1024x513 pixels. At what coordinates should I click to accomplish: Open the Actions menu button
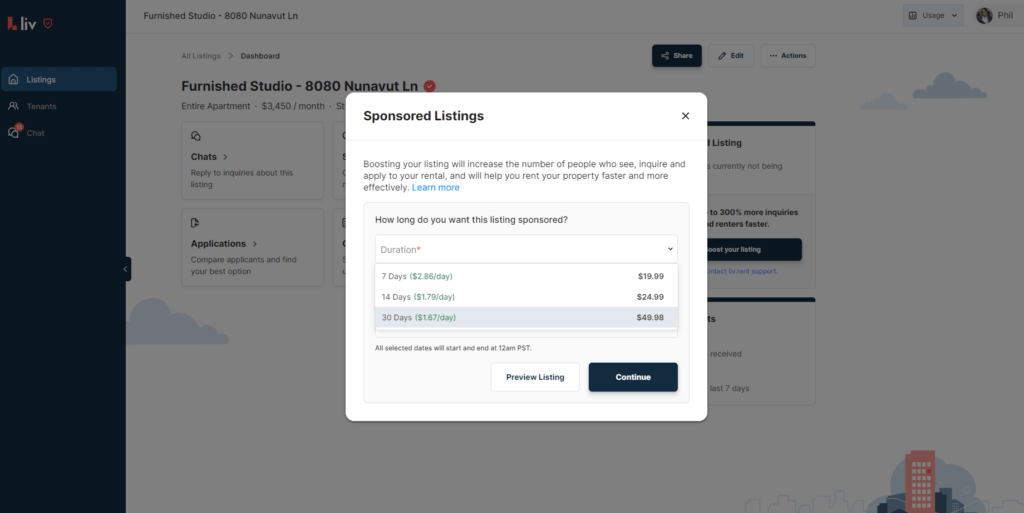(x=788, y=55)
